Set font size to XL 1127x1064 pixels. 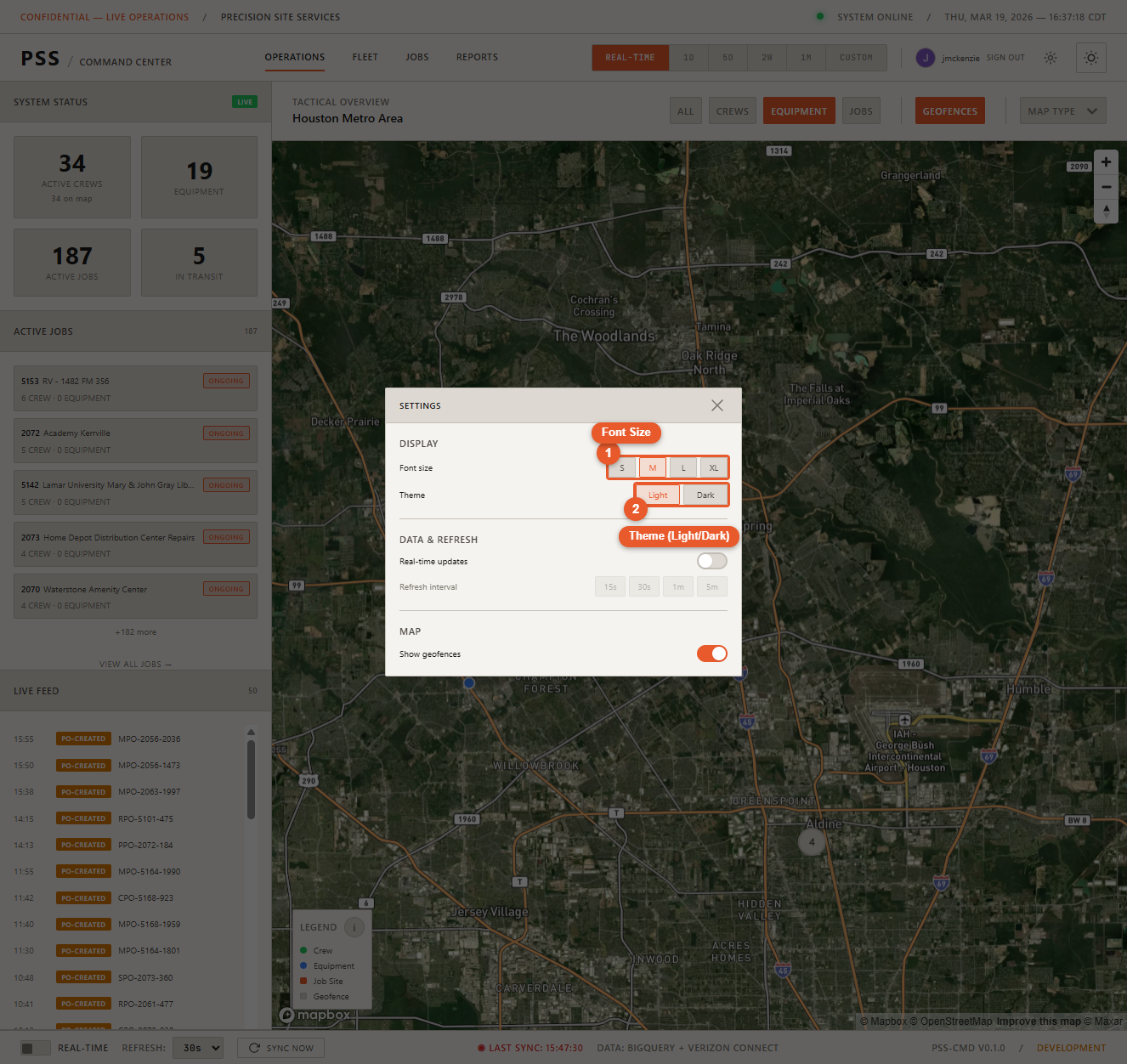pyautogui.click(x=713, y=467)
